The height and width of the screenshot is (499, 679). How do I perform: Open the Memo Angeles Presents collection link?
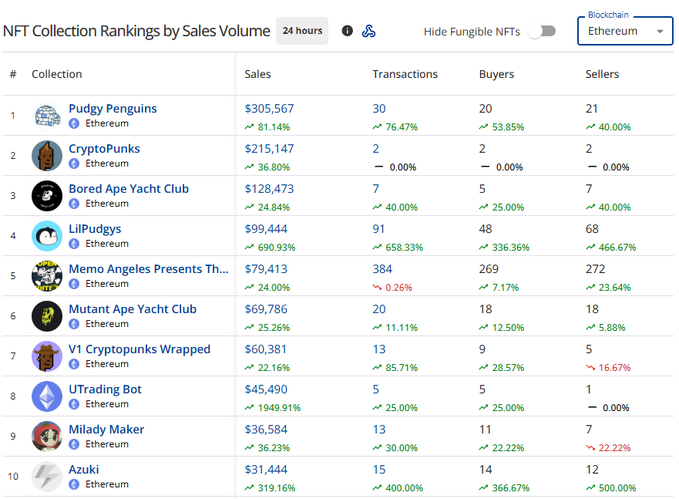pyautogui.click(x=149, y=269)
